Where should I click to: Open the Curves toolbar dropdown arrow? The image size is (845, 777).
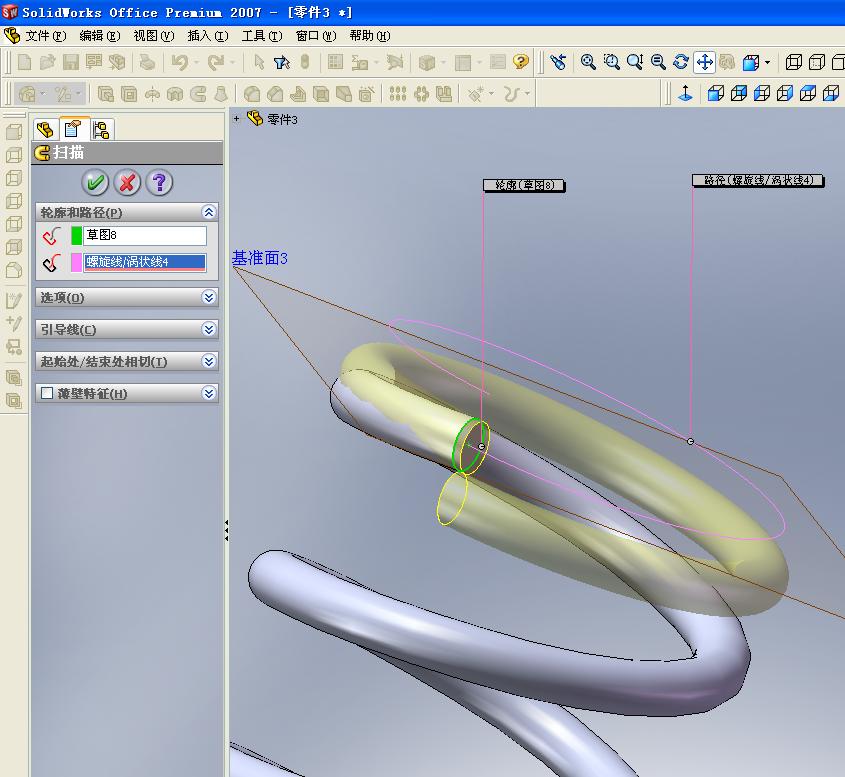[x=528, y=94]
